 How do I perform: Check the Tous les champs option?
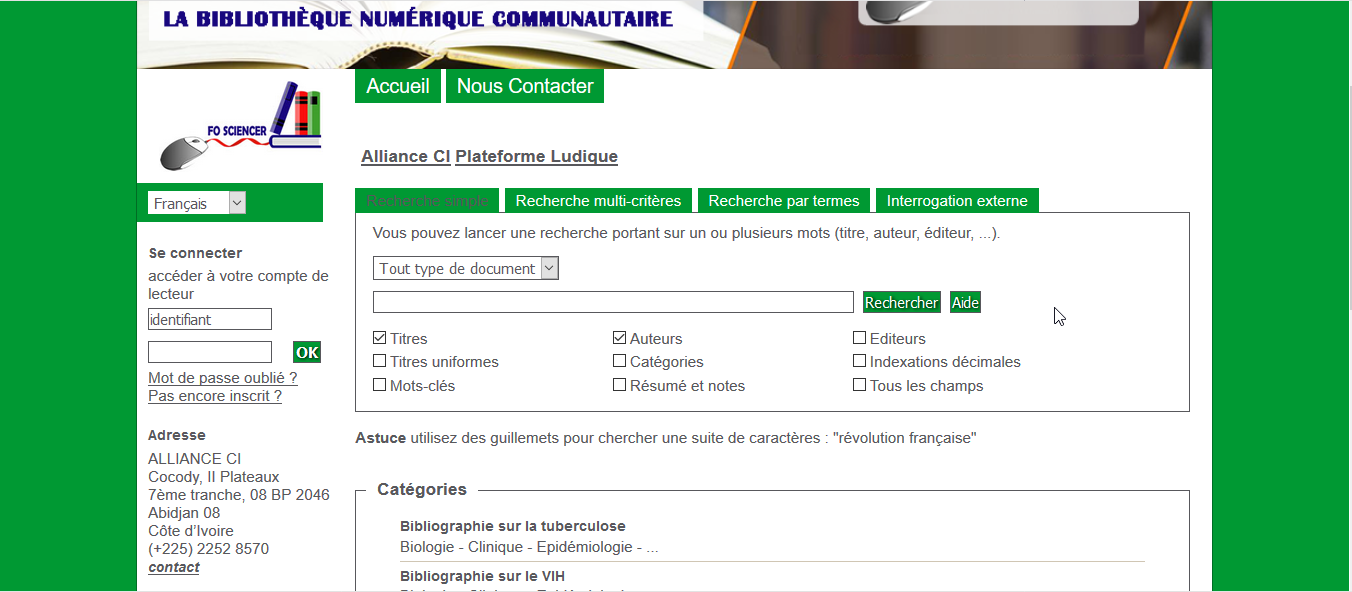(x=860, y=385)
